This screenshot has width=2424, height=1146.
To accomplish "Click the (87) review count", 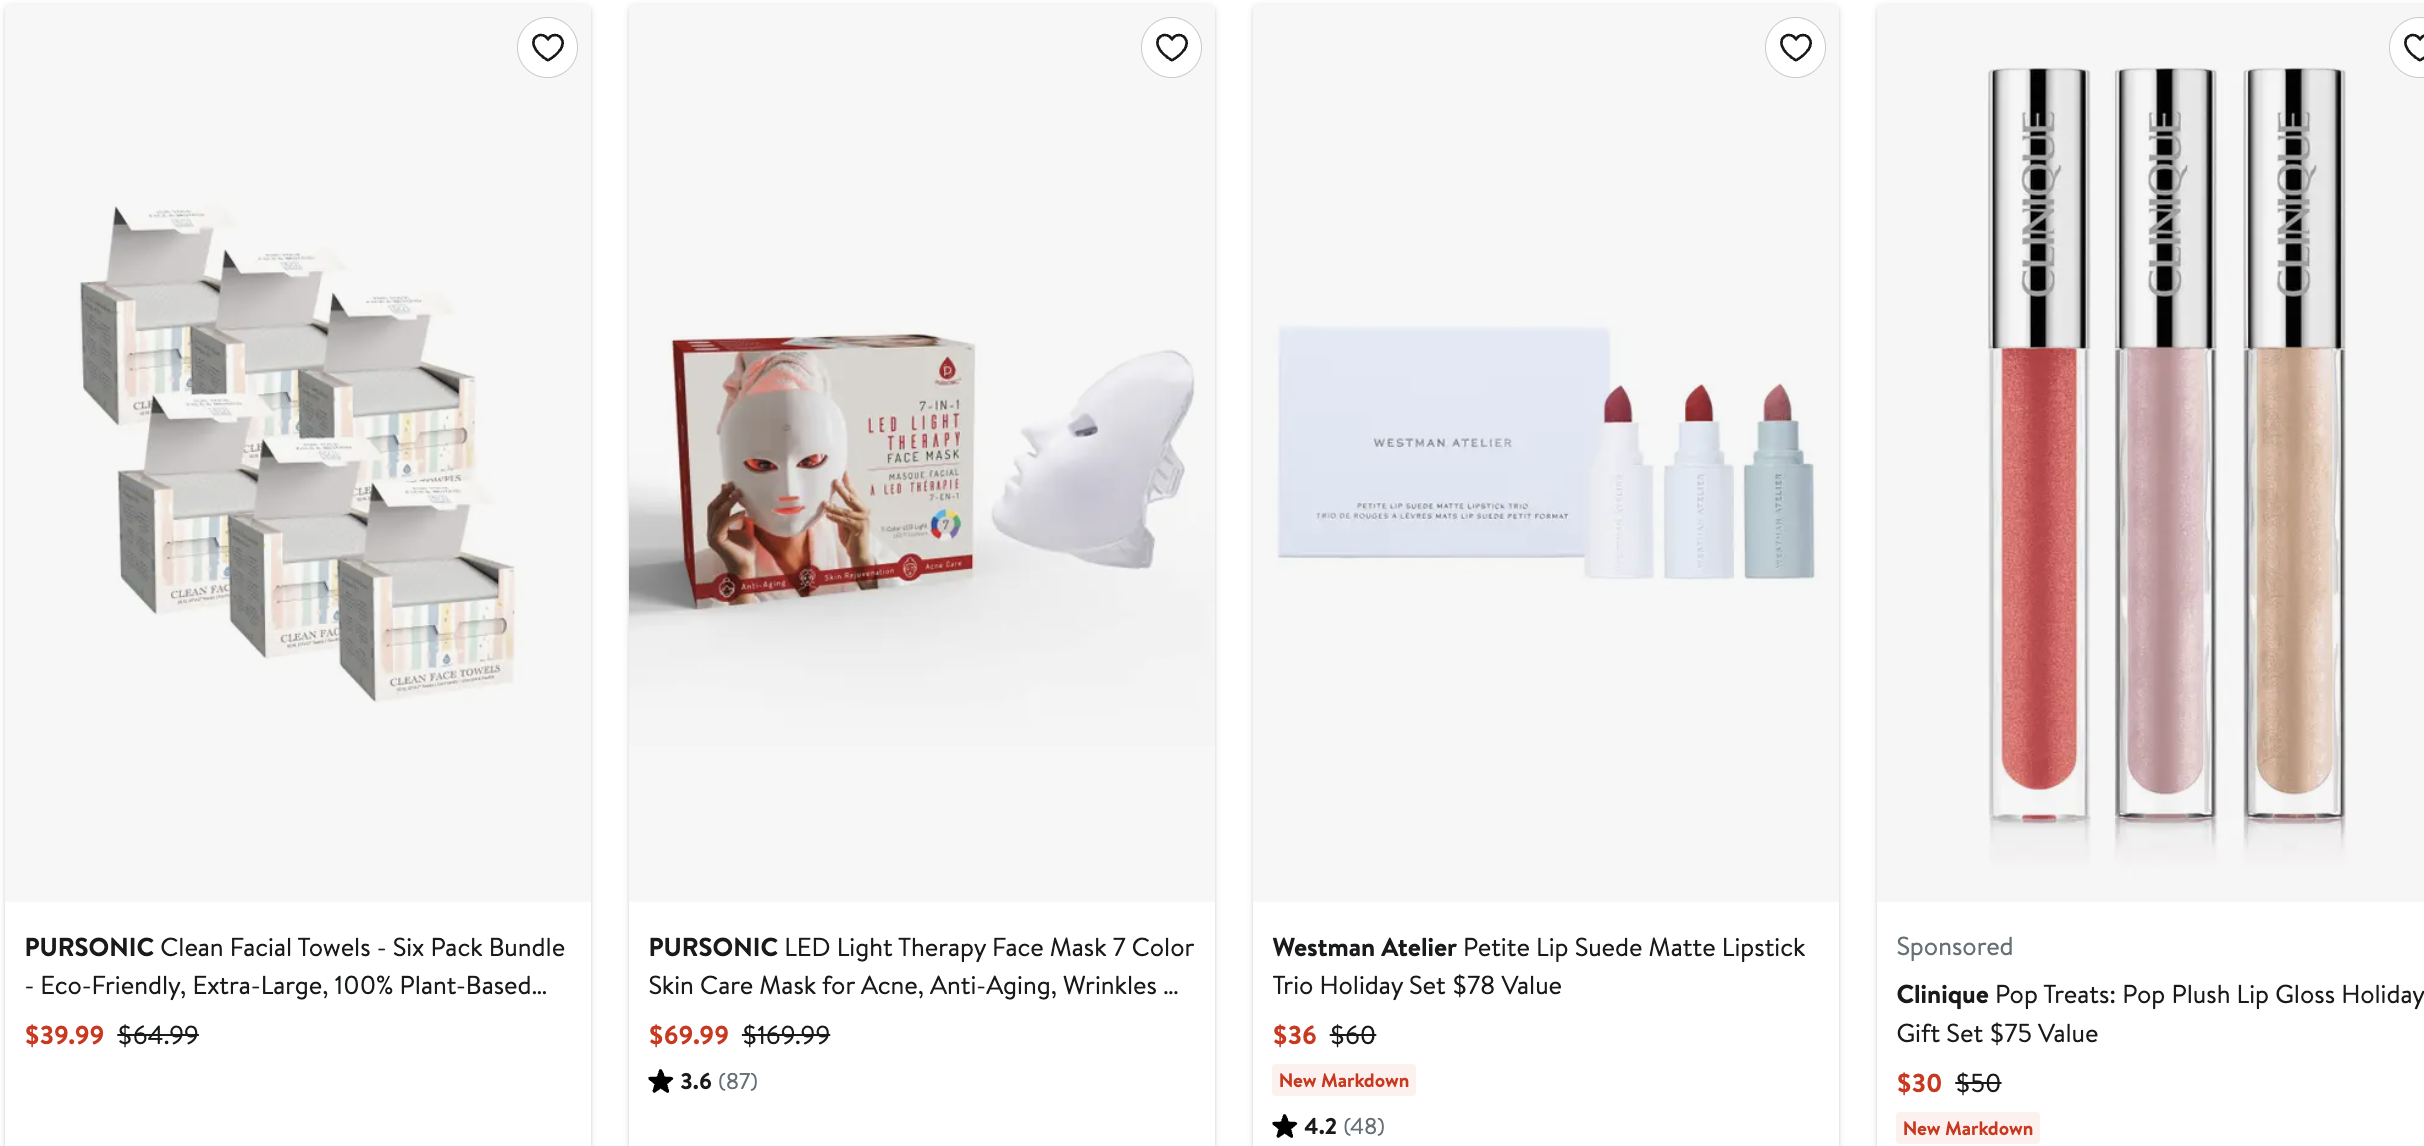I will point(738,1081).
